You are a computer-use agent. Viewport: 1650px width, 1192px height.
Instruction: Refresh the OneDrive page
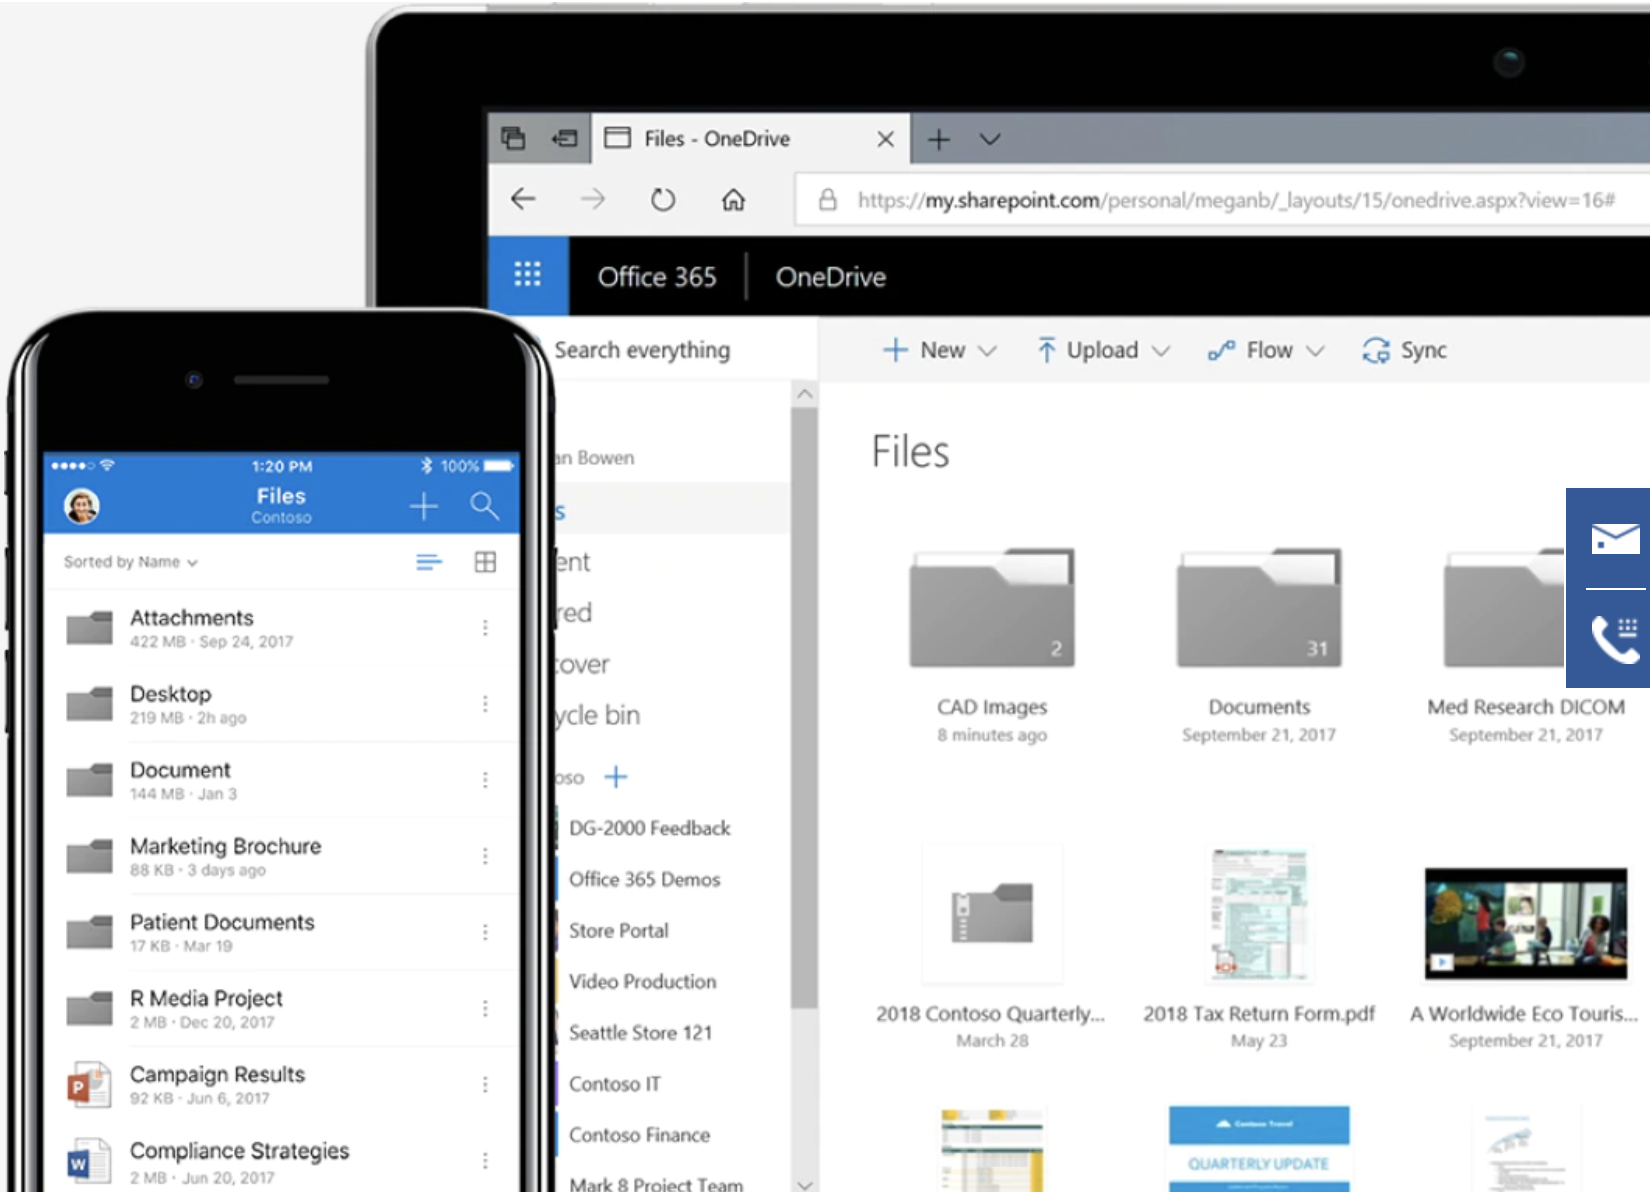click(x=663, y=199)
